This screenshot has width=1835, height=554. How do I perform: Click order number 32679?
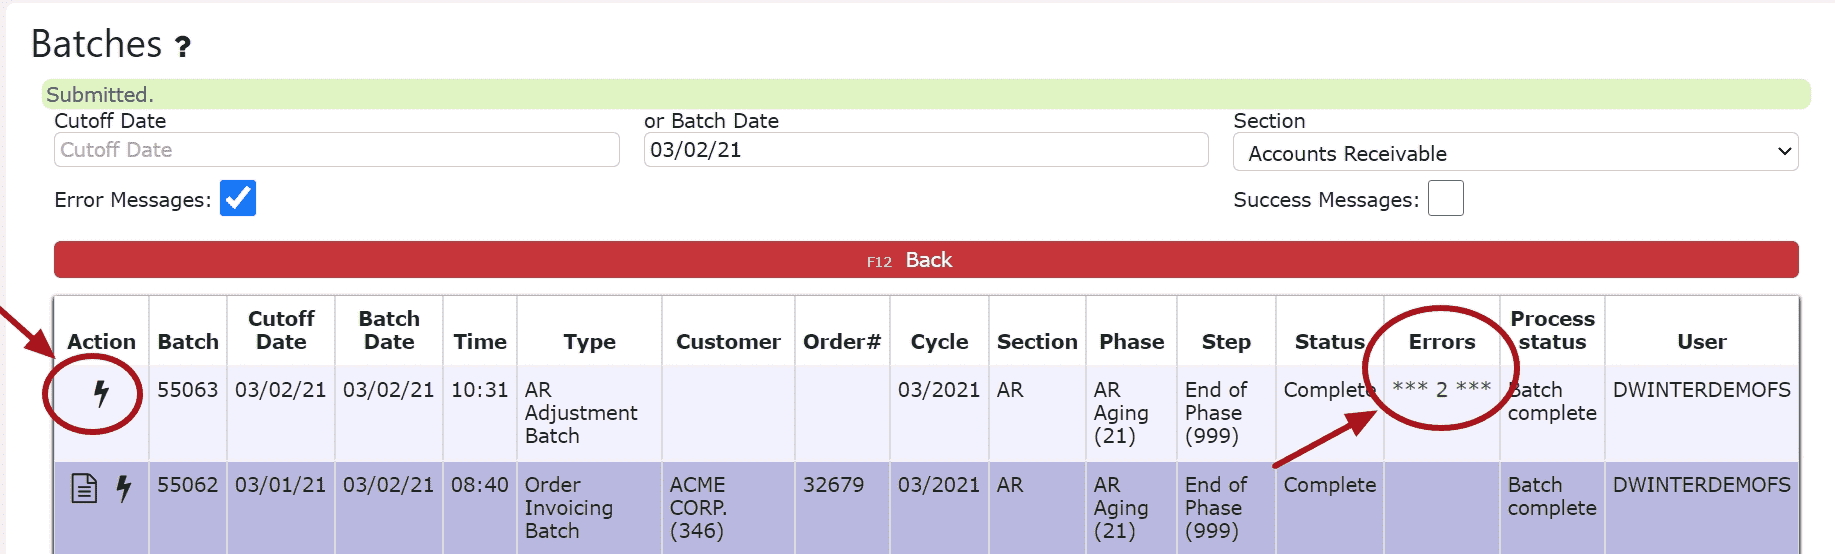833,485
